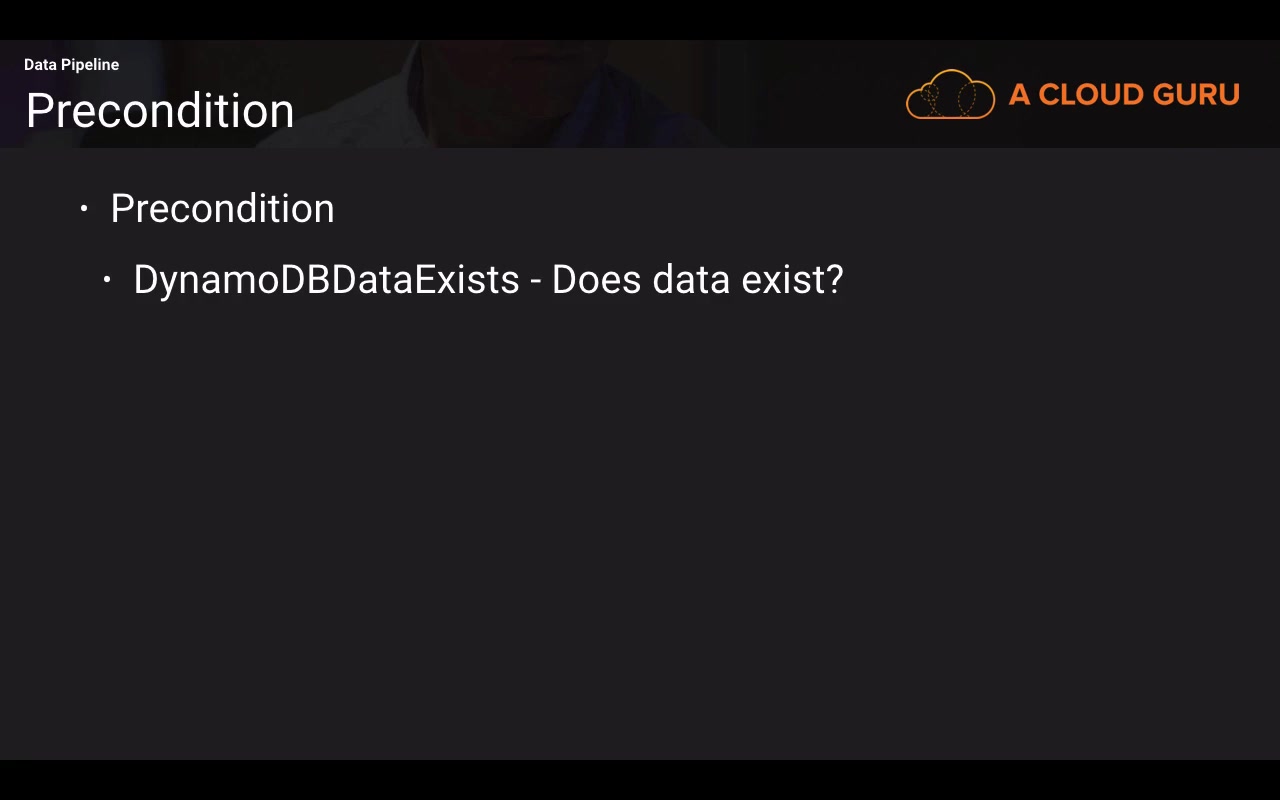
Task: Click the A CLOUD GURU brand text
Action: [1124, 95]
